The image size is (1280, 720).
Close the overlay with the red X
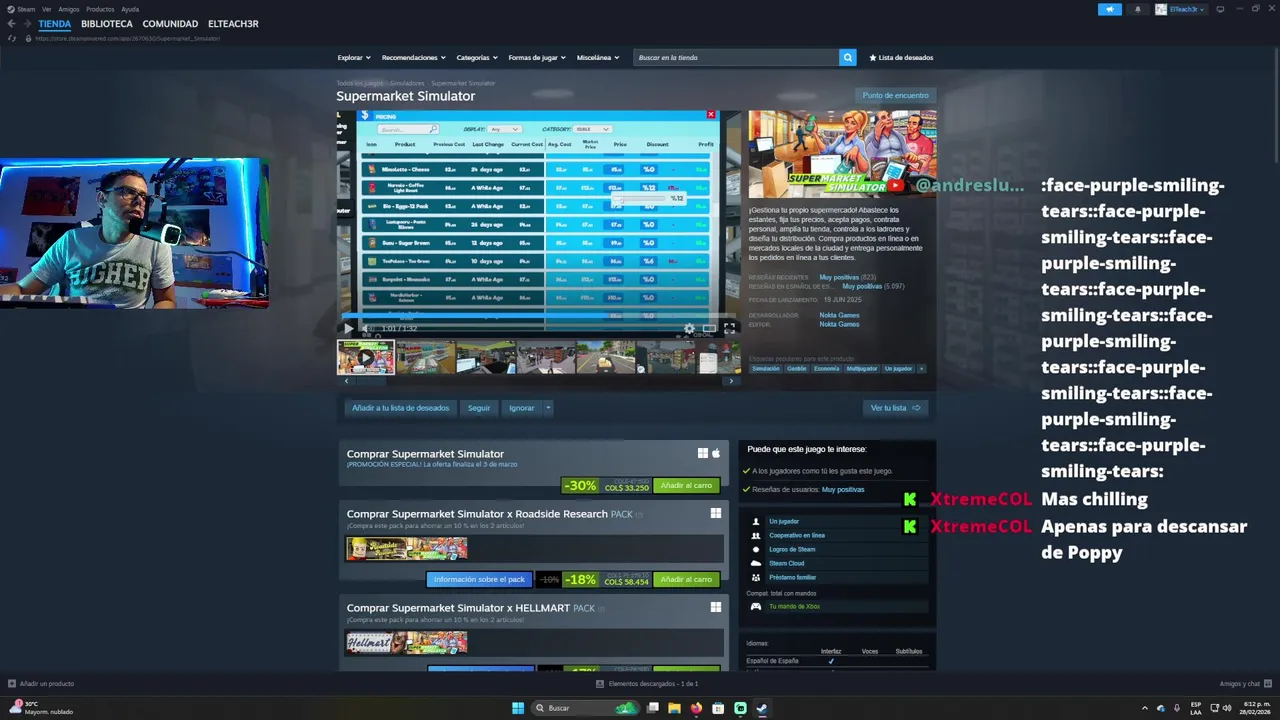click(x=711, y=115)
